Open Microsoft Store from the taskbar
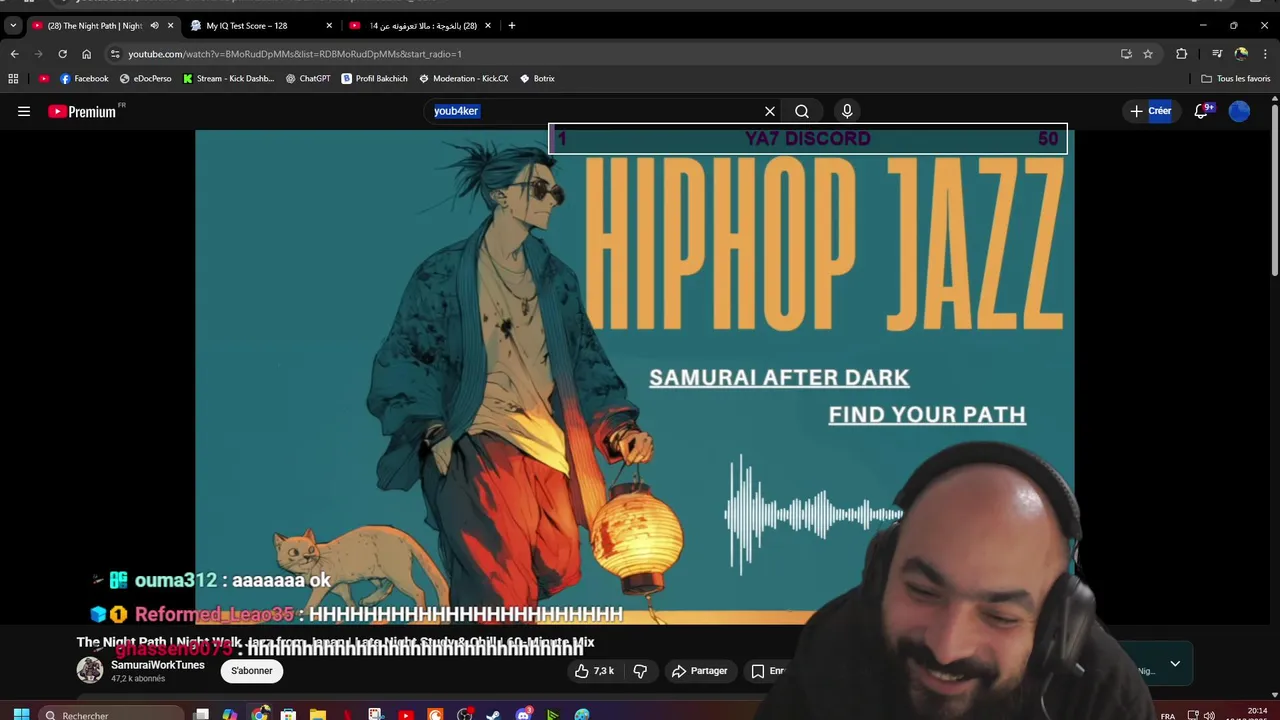1280x720 pixels. click(x=288, y=714)
